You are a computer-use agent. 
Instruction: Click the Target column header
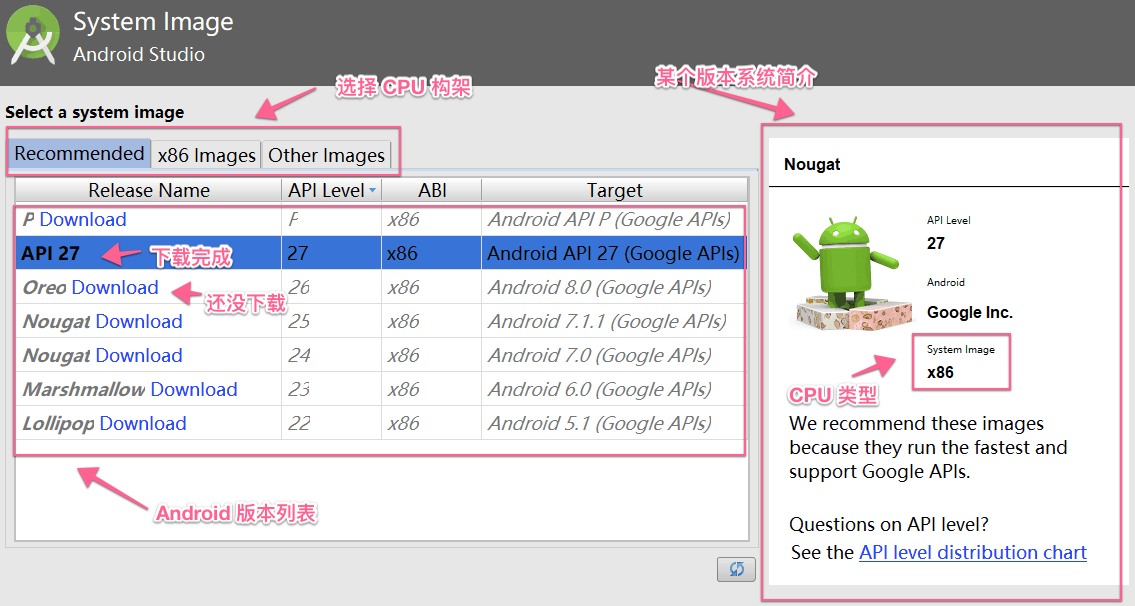(x=615, y=190)
